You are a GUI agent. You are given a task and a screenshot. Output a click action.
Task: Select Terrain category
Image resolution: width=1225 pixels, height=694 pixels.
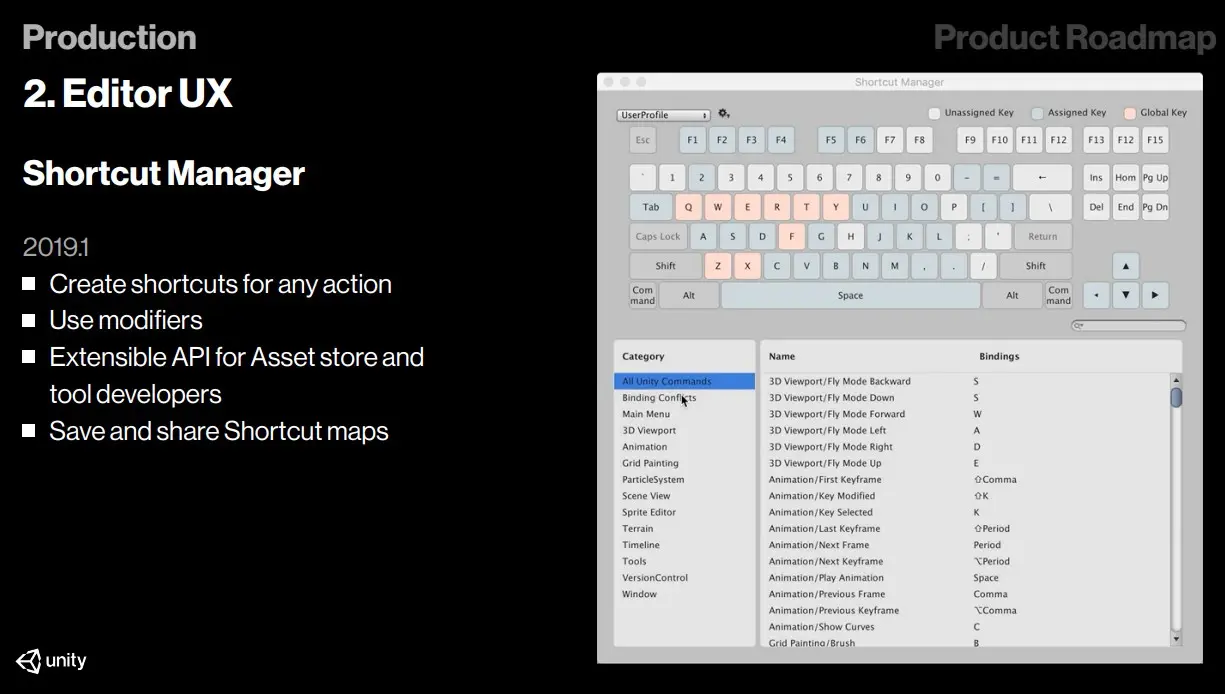pyautogui.click(x=684, y=528)
